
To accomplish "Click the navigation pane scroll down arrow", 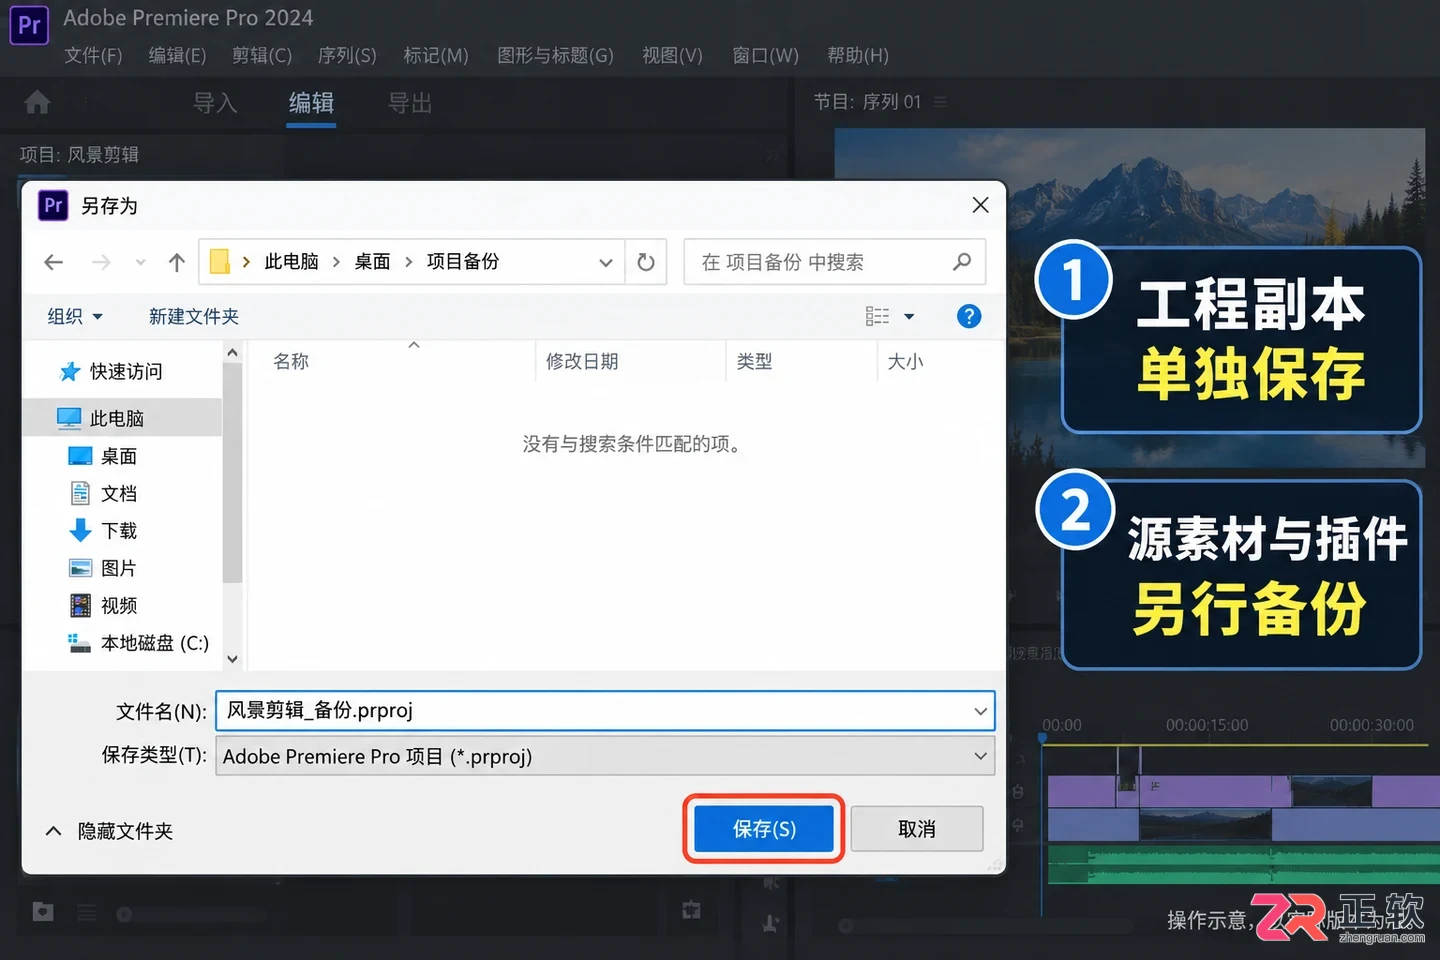I will 232,659.
